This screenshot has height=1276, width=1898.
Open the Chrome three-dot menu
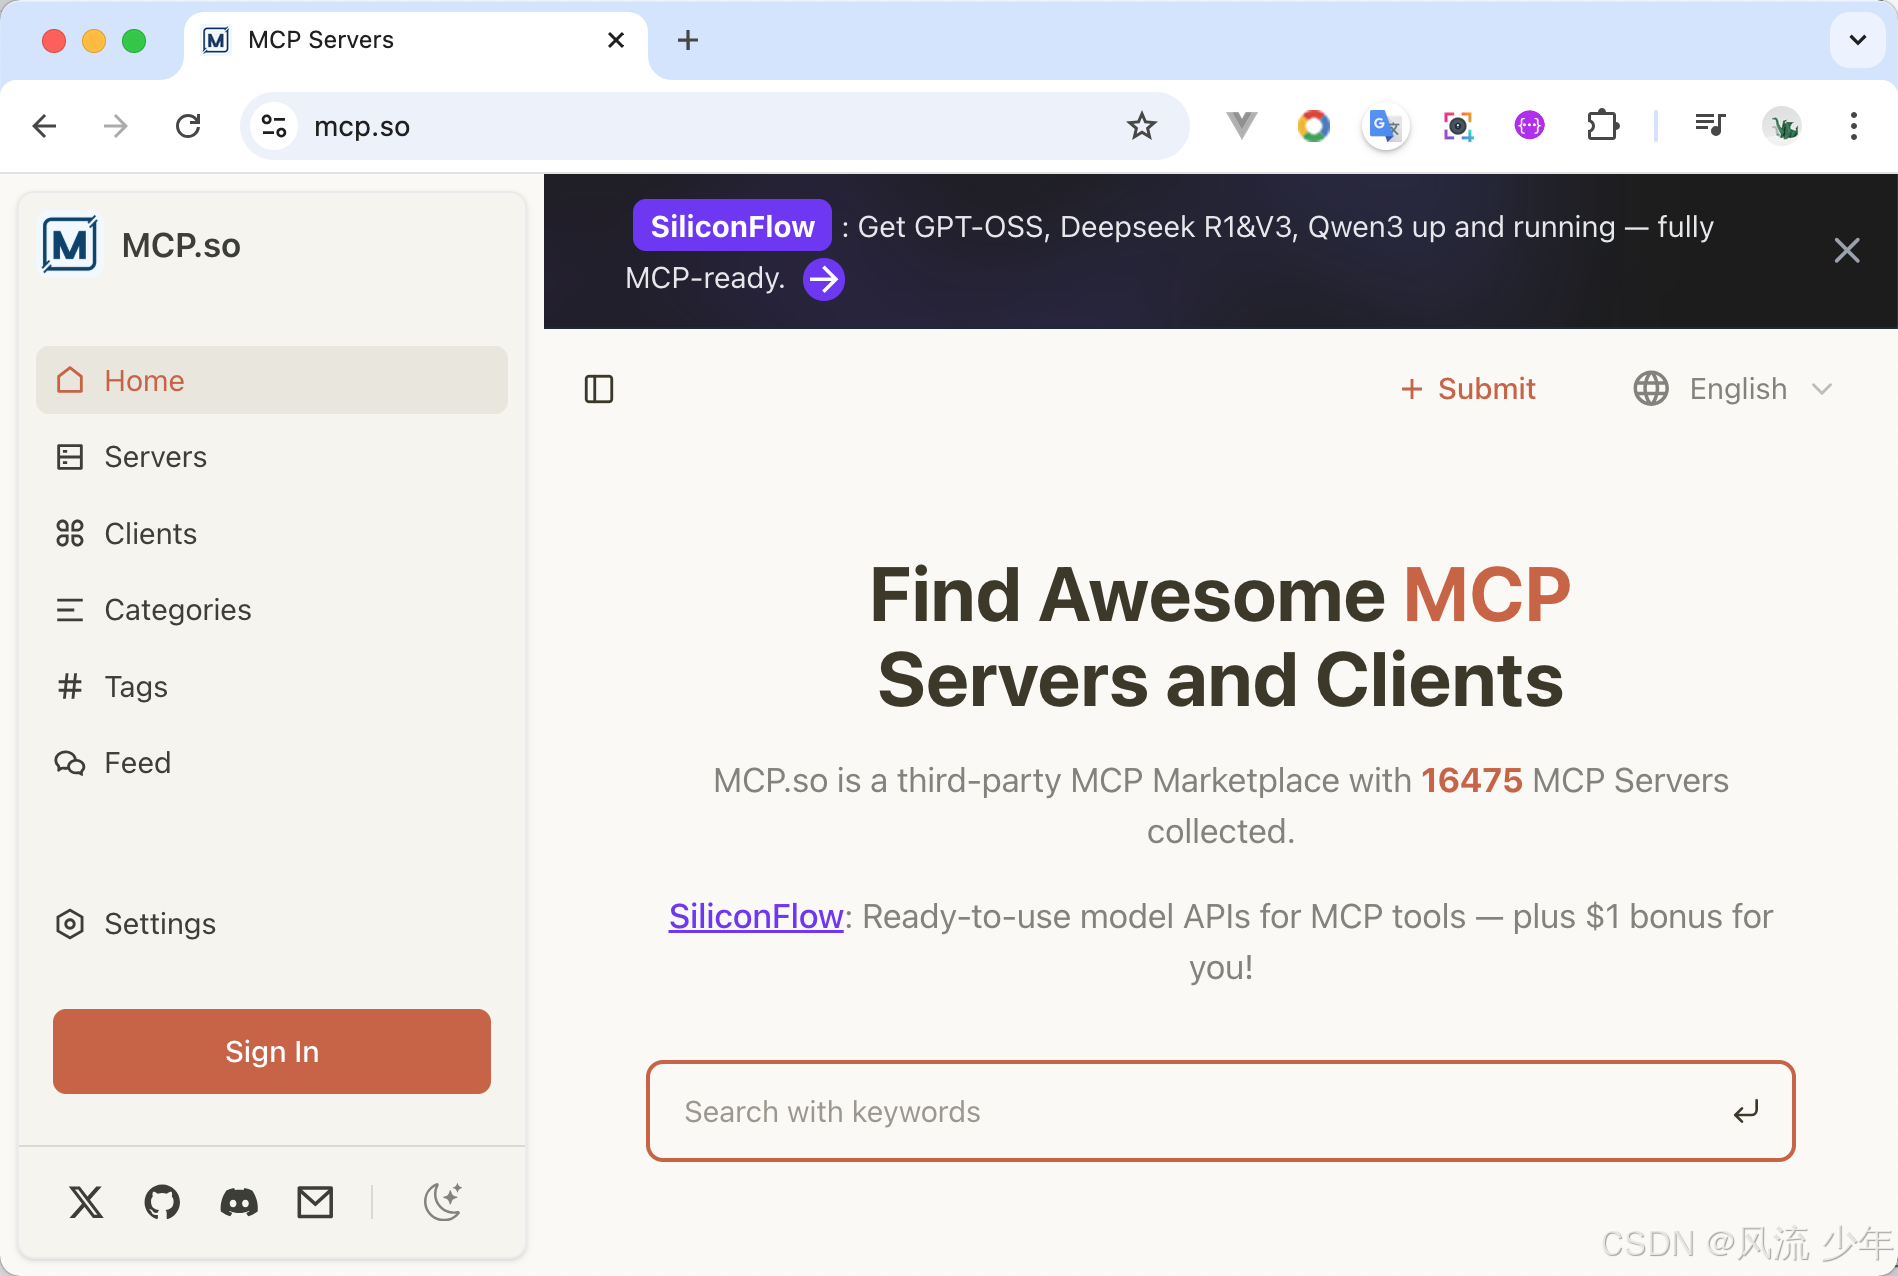tap(1854, 126)
